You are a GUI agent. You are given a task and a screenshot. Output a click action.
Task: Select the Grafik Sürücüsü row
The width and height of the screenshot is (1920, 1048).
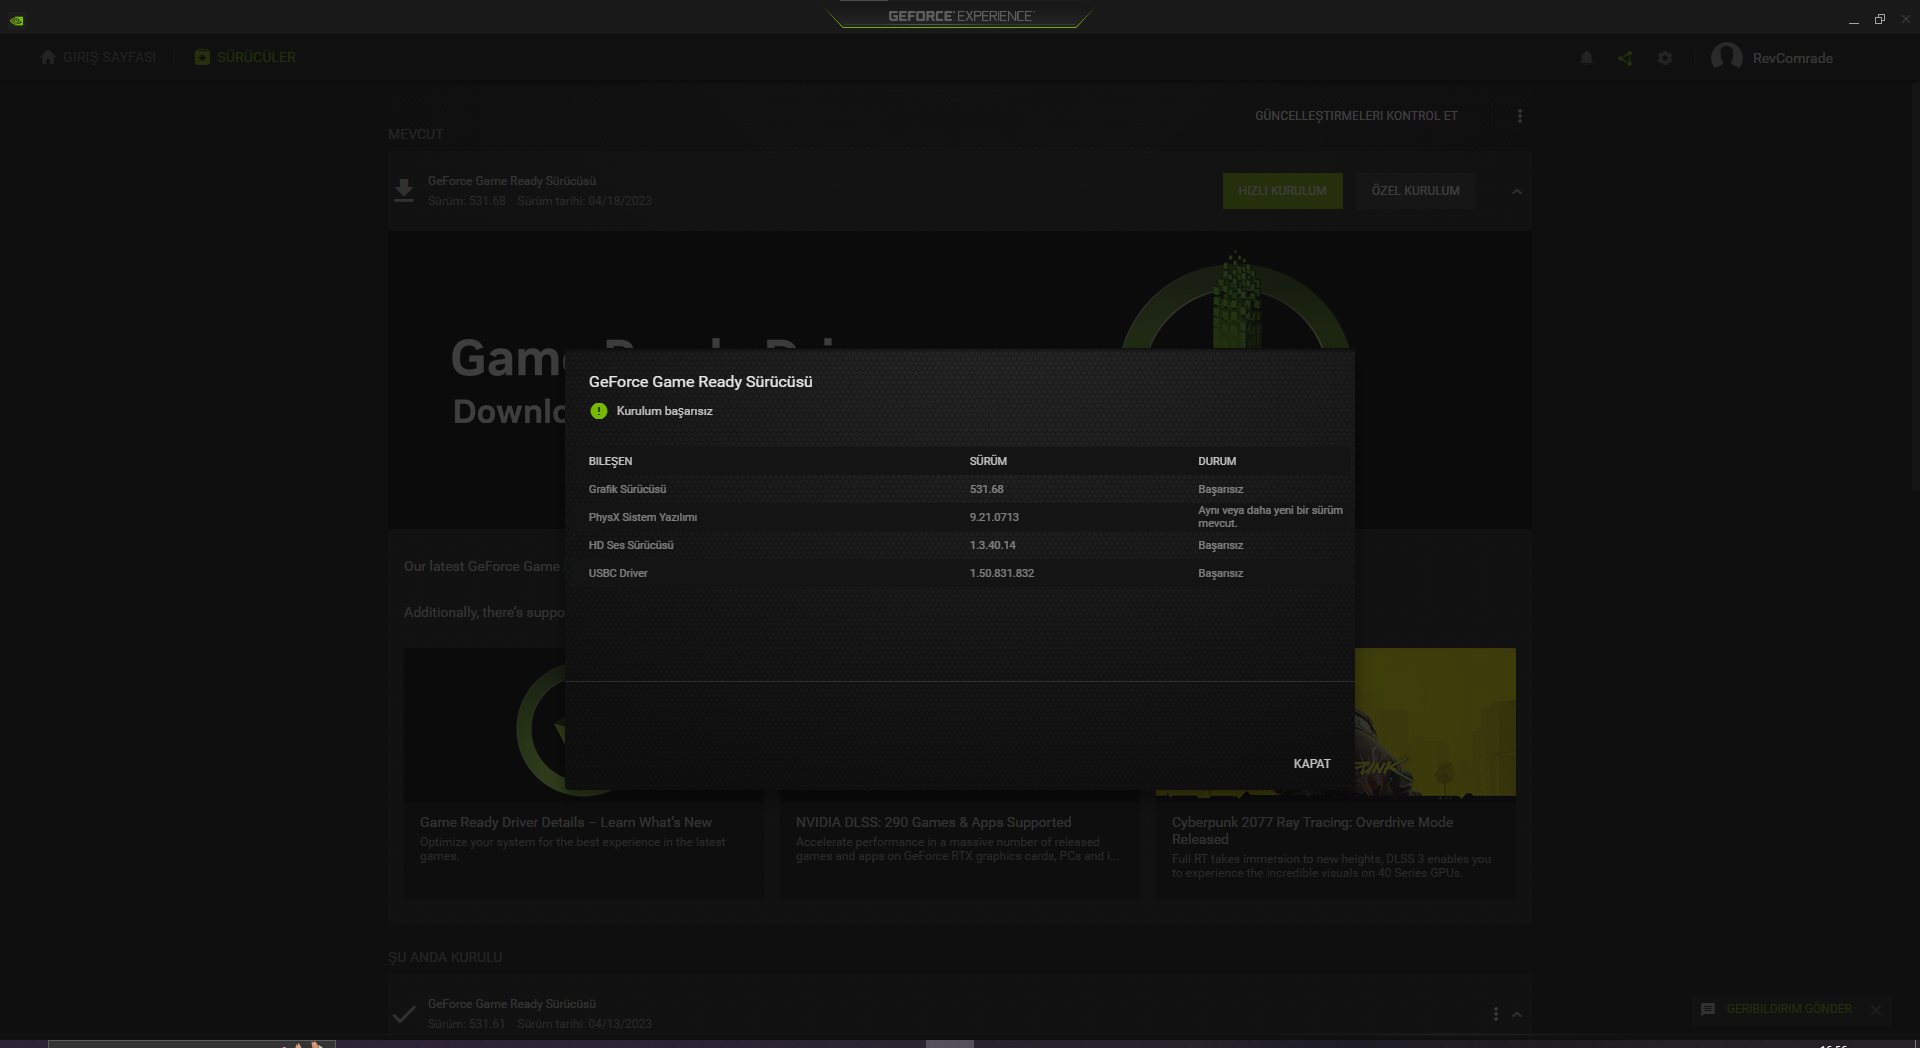960,489
